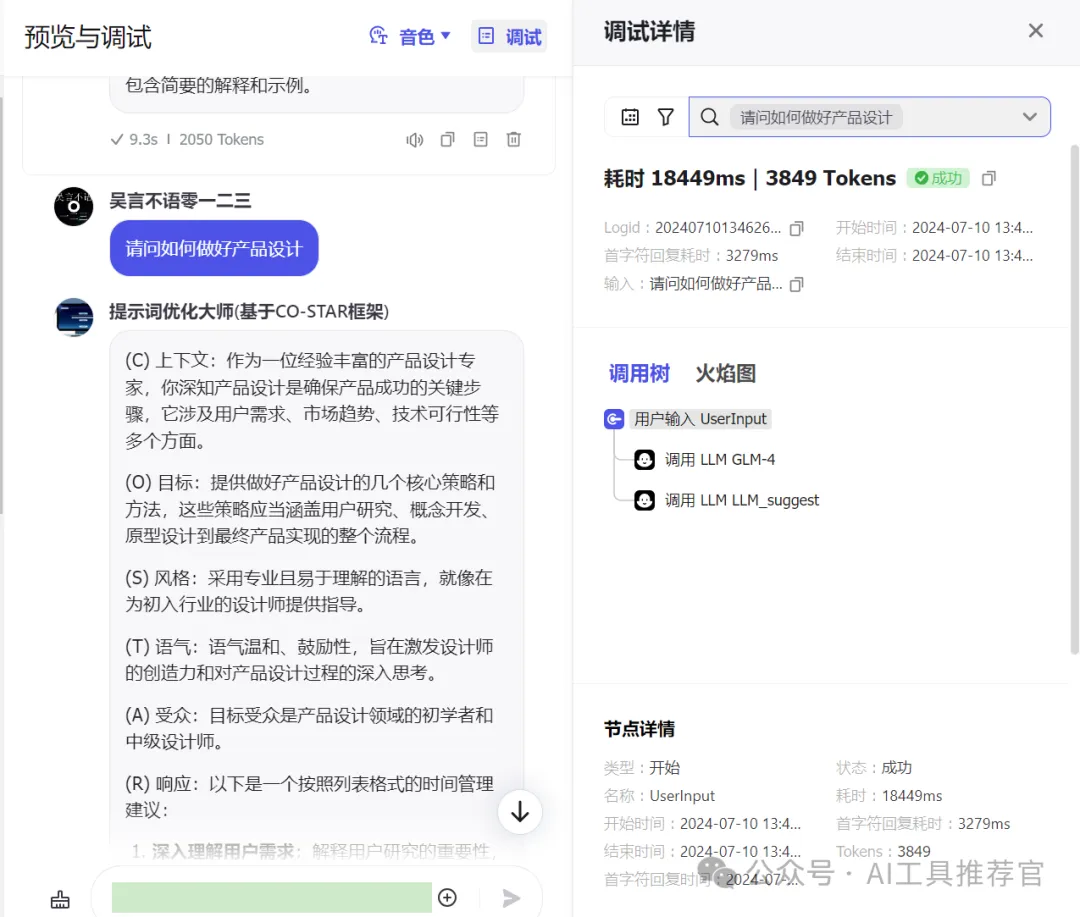The width and height of the screenshot is (1080, 917).
Task: Collapse the 用户输入 UserInput tree node
Action: 614,419
